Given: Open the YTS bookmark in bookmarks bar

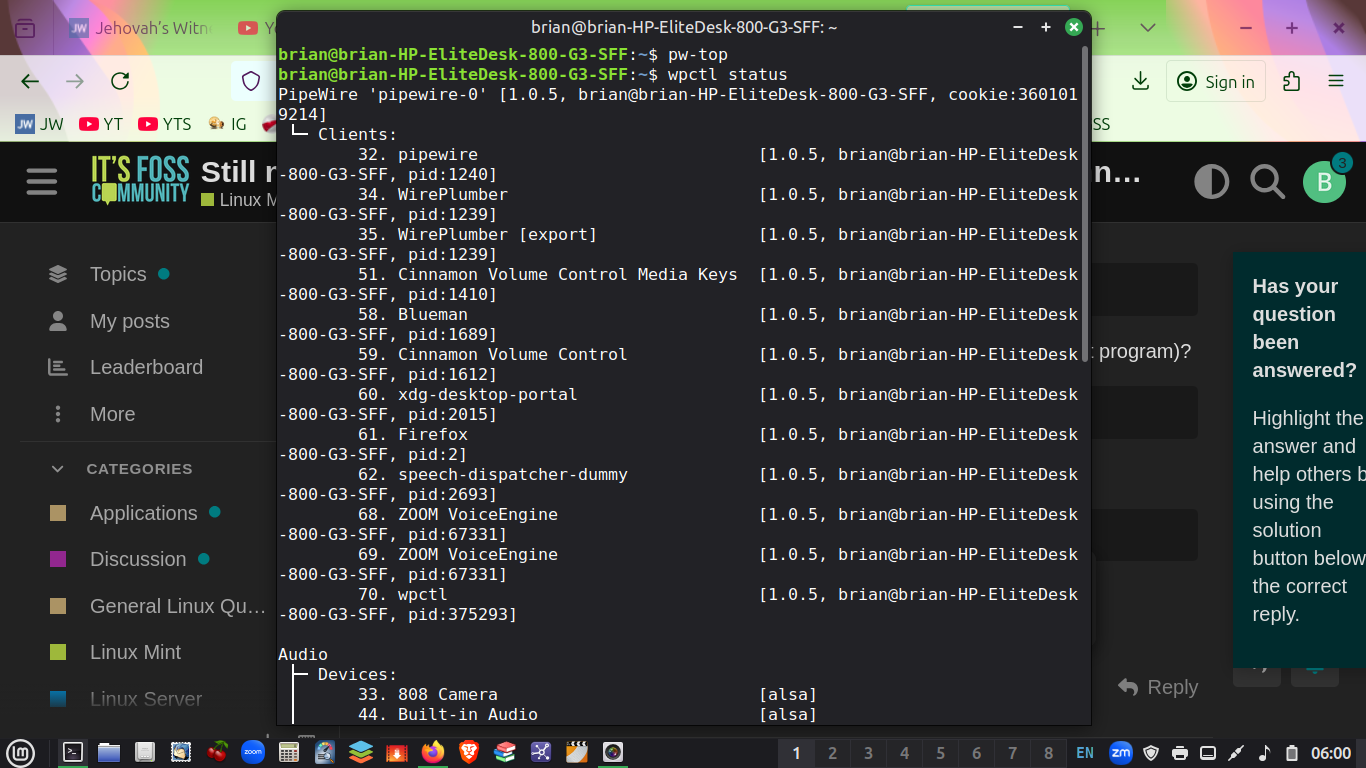Looking at the screenshot, I should pos(165,124).
